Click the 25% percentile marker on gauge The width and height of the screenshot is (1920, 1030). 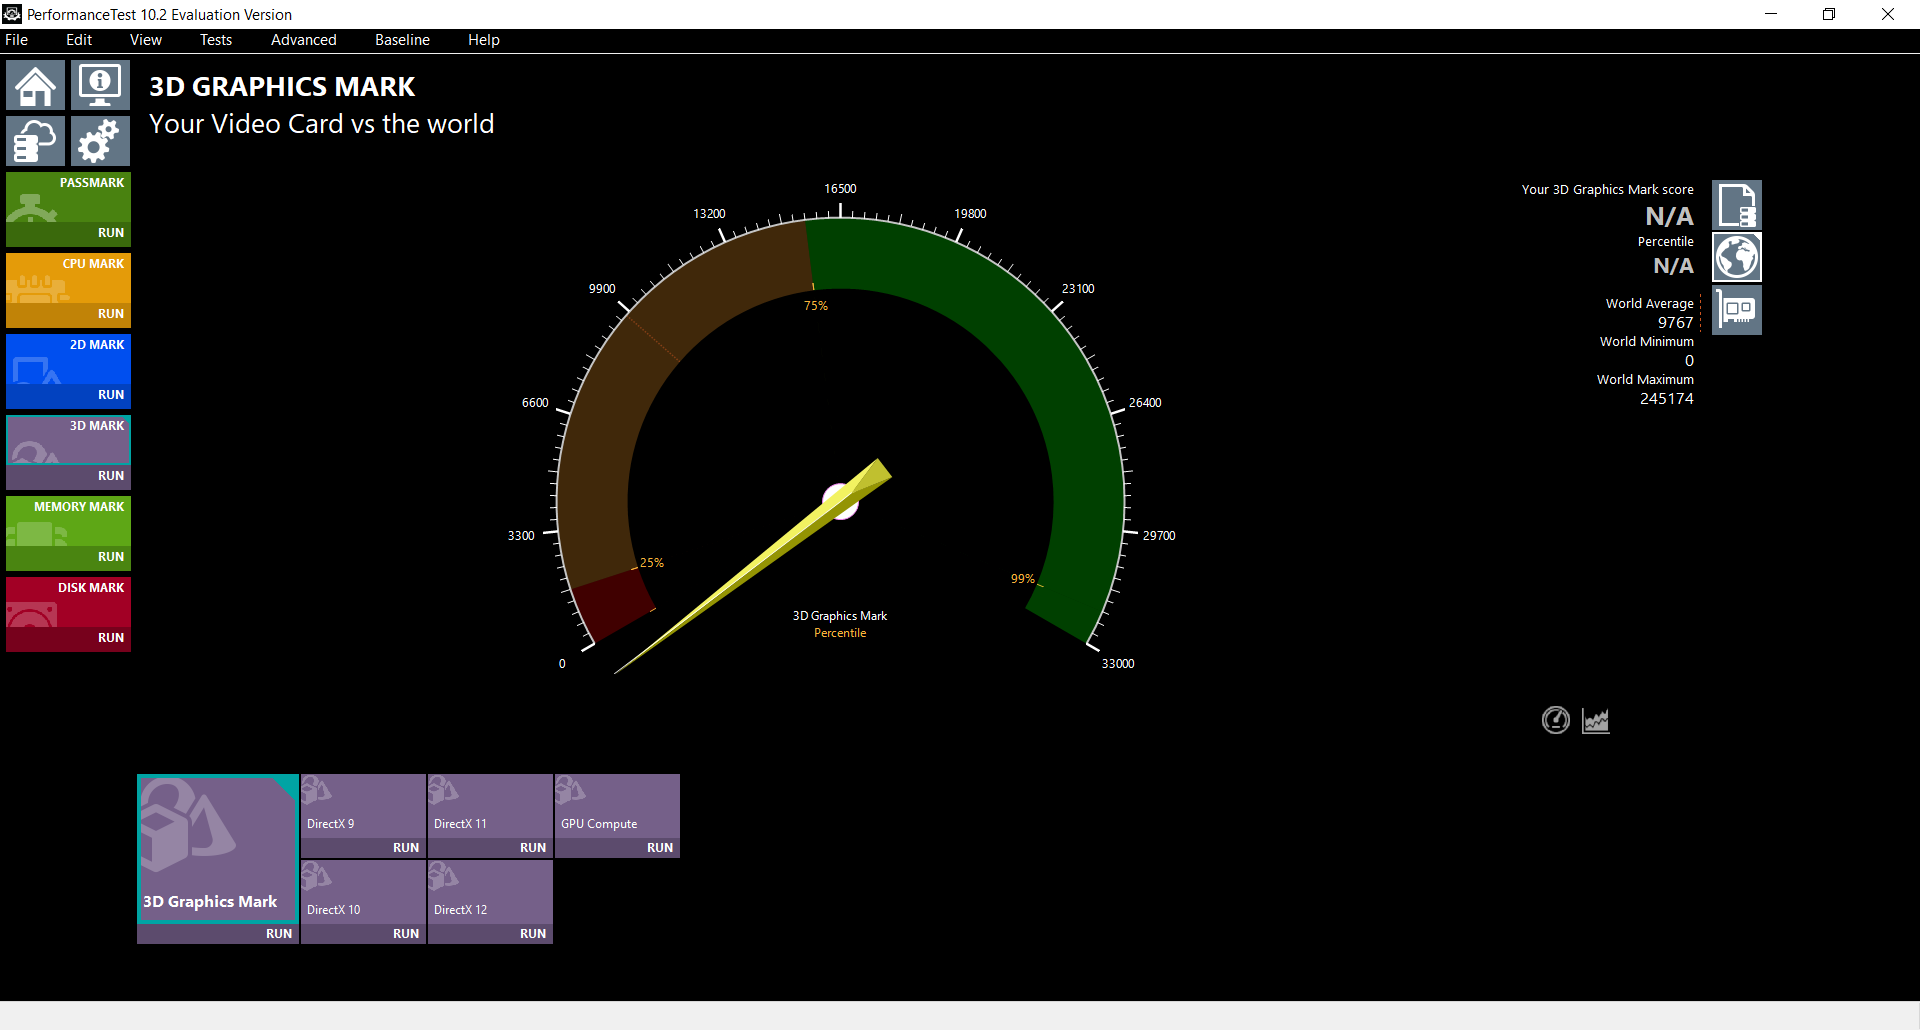[652, 563]
